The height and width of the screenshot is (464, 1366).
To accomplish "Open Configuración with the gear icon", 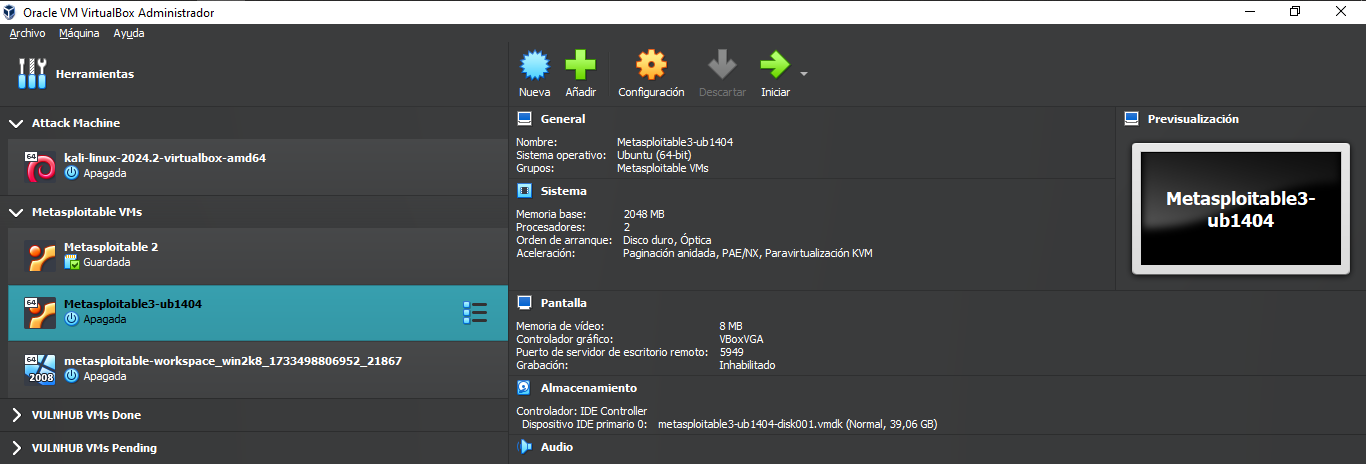I will point(651,66).
